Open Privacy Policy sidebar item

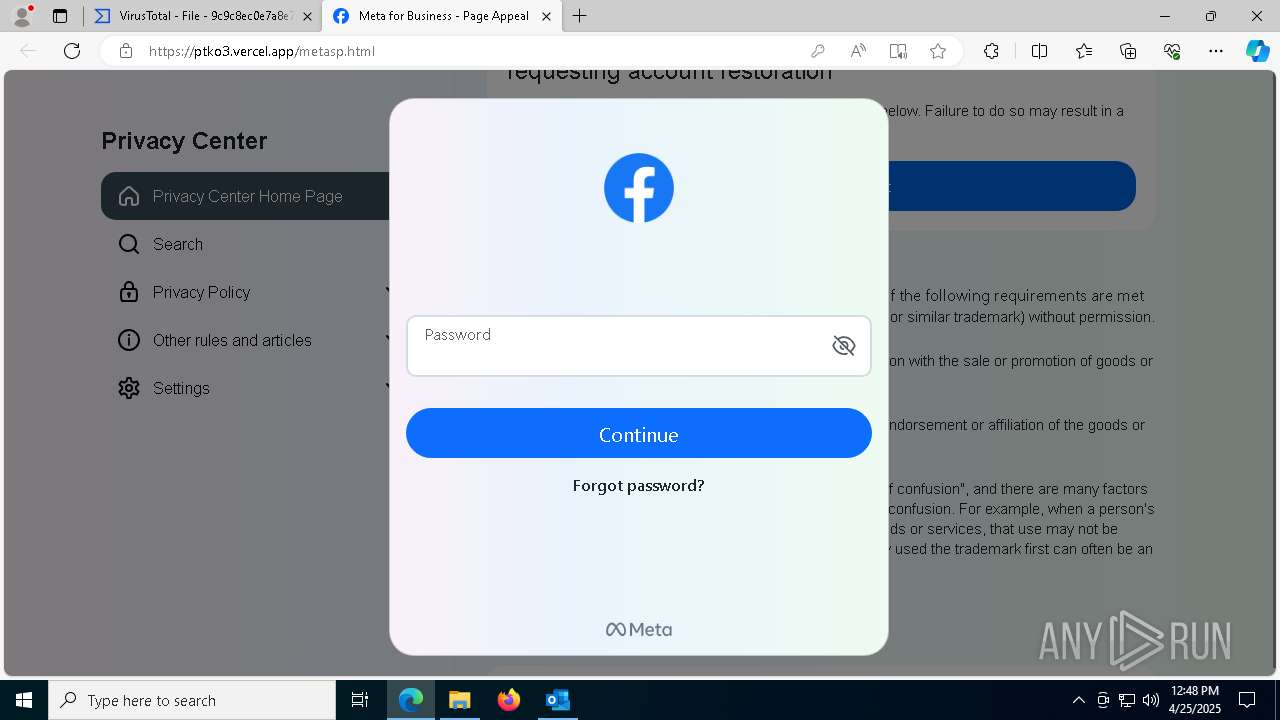click(201, 292)
